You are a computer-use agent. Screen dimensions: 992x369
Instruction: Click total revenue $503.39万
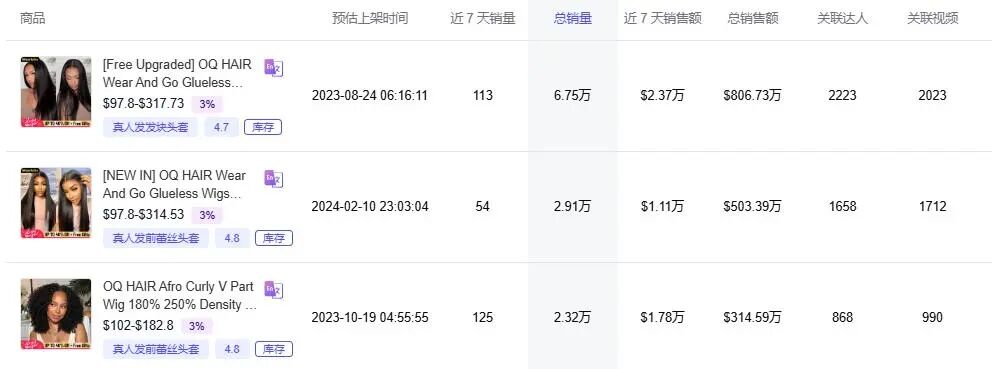pyautogui.click(x=753, y=206)
